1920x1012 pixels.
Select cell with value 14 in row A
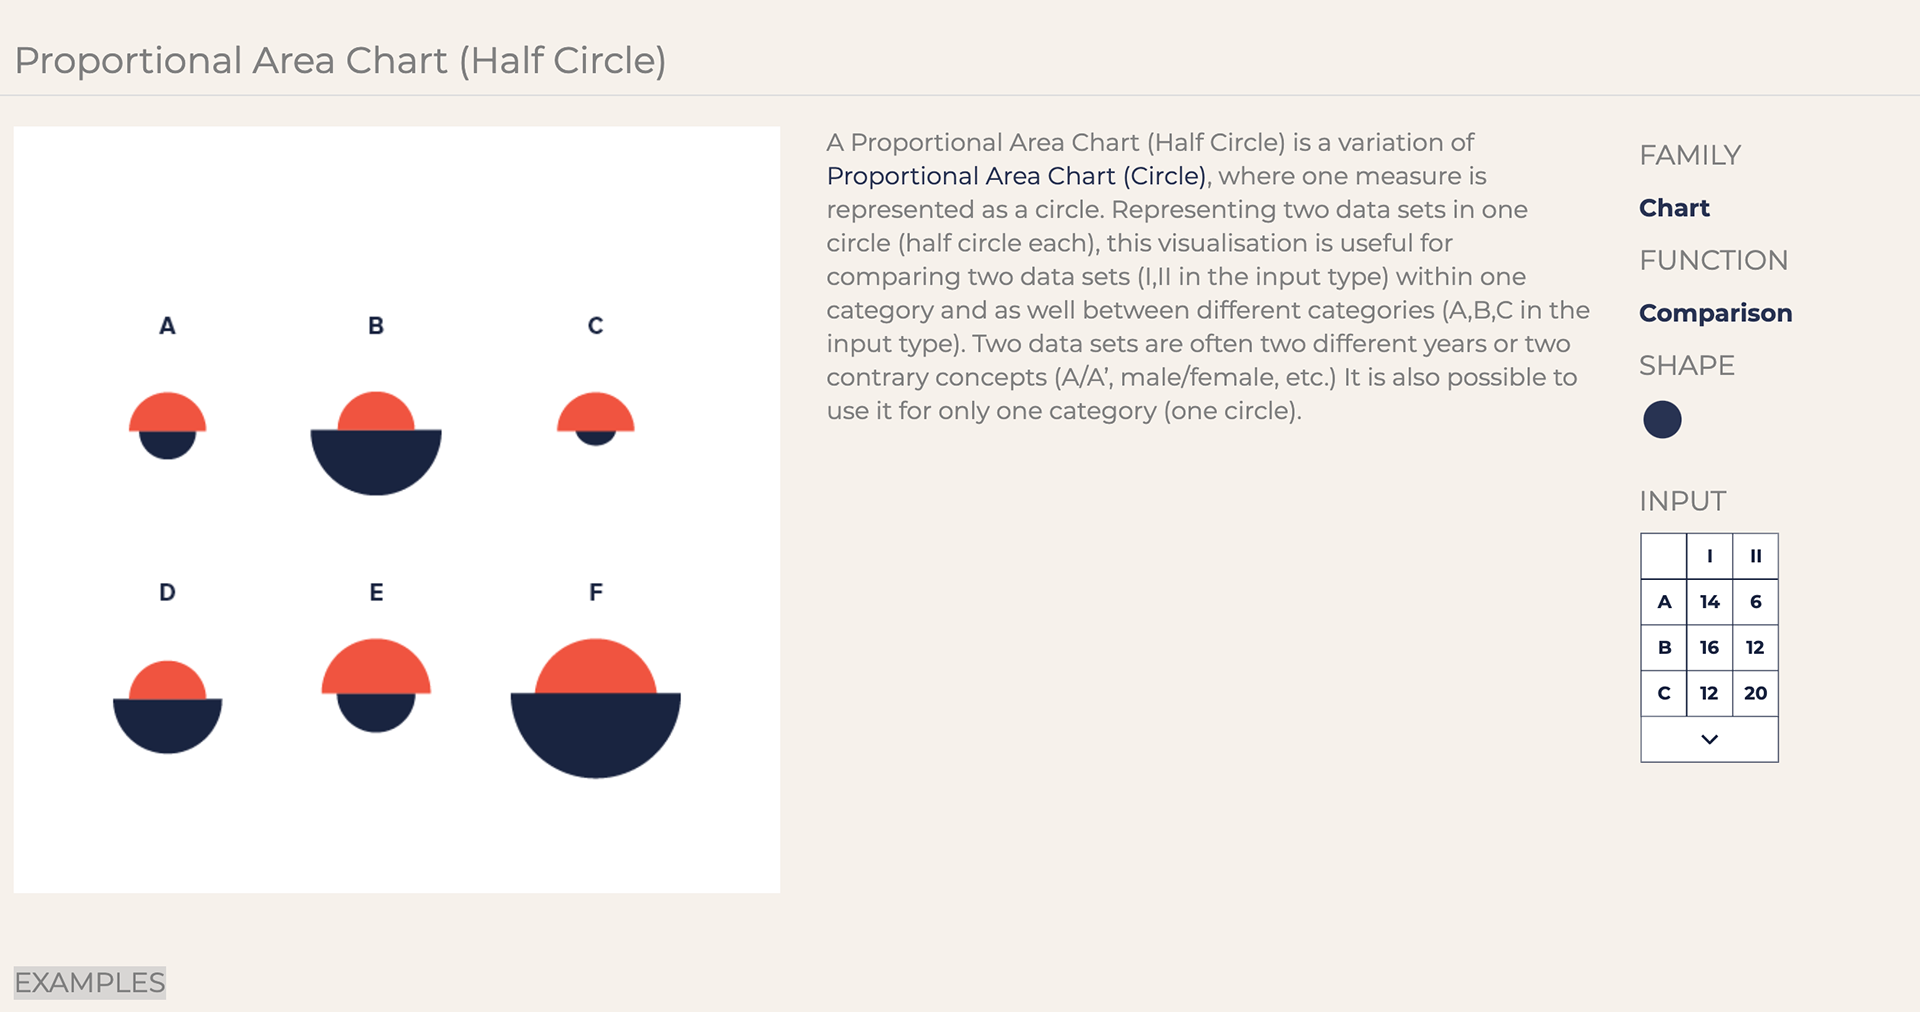(x=1709, y=602)
